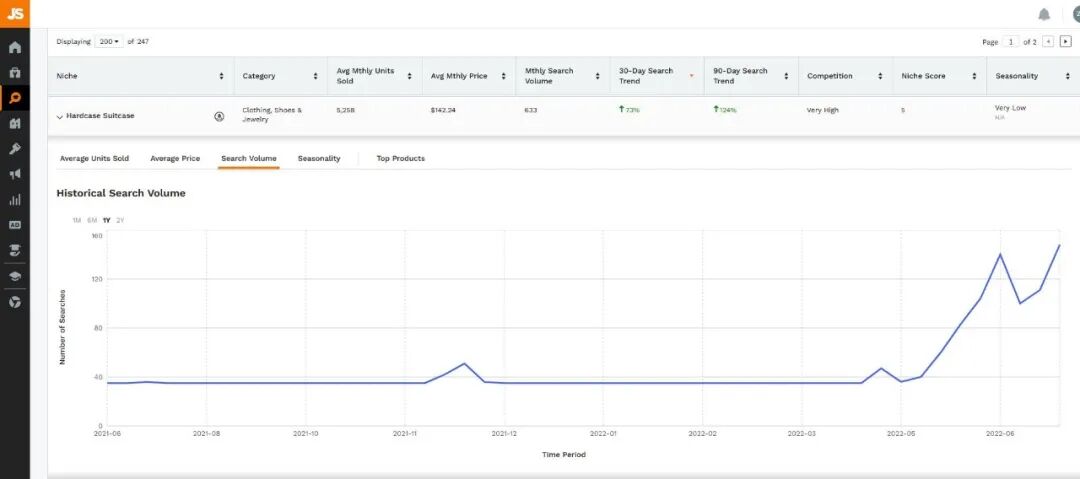Sort by Competition column
1080x479 pixels.
pos(880,77)
